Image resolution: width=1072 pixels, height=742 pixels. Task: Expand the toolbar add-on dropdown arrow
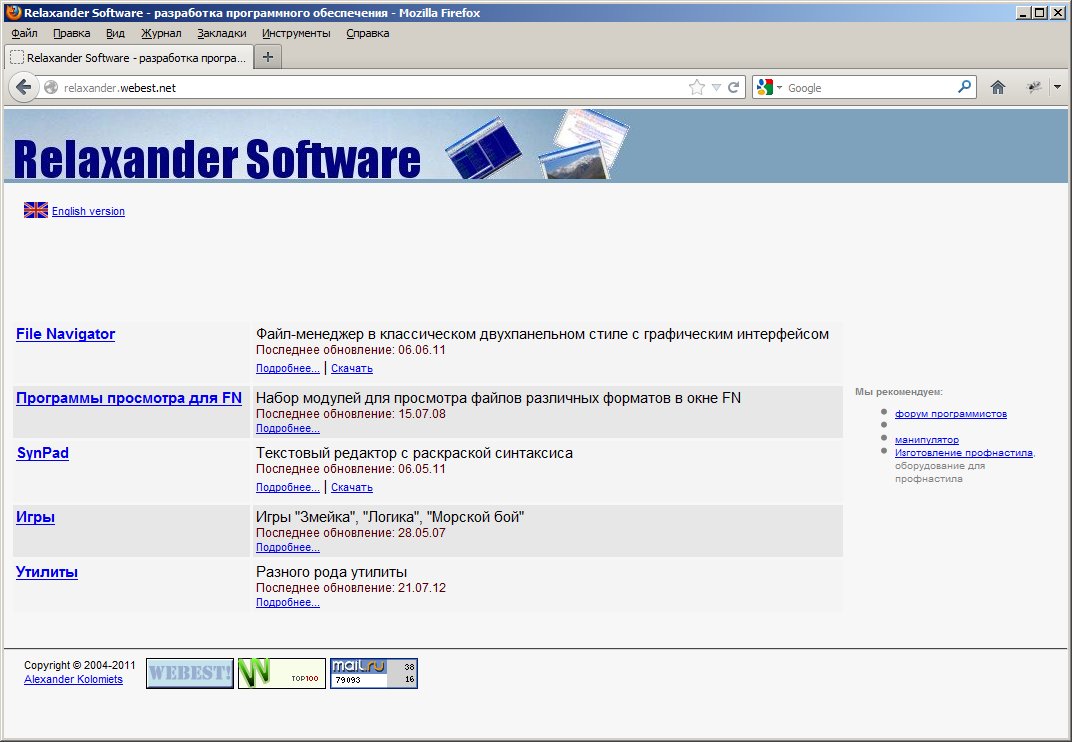click(1057, 88)
